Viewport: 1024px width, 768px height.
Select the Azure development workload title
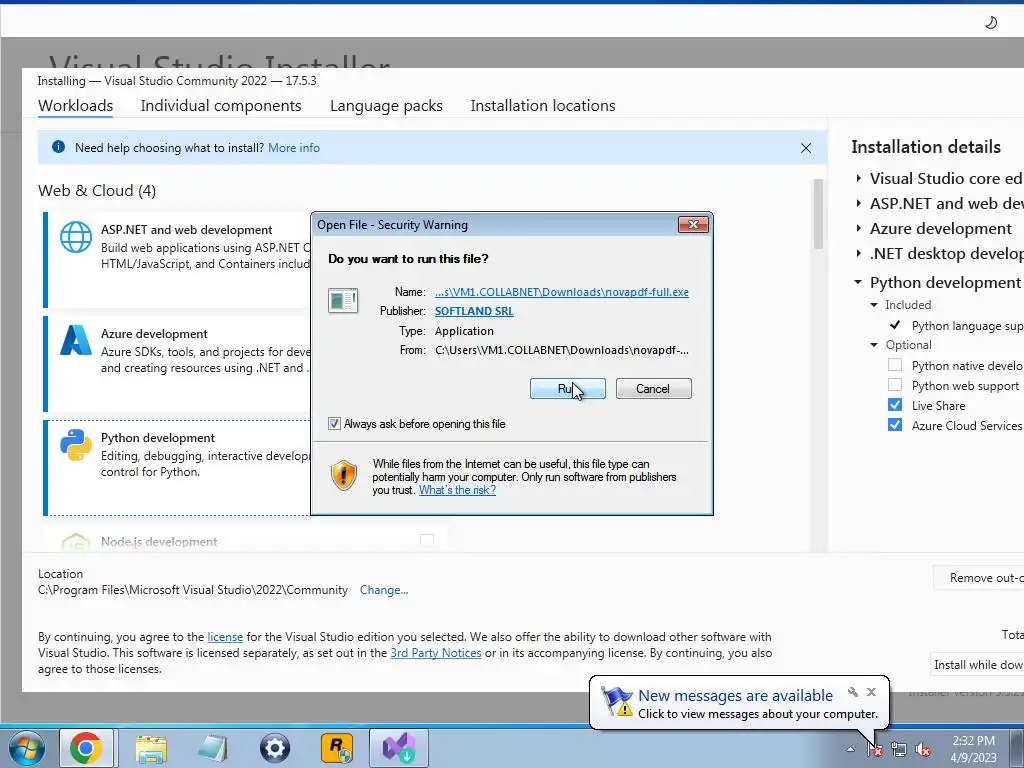[x=154, y=334]
